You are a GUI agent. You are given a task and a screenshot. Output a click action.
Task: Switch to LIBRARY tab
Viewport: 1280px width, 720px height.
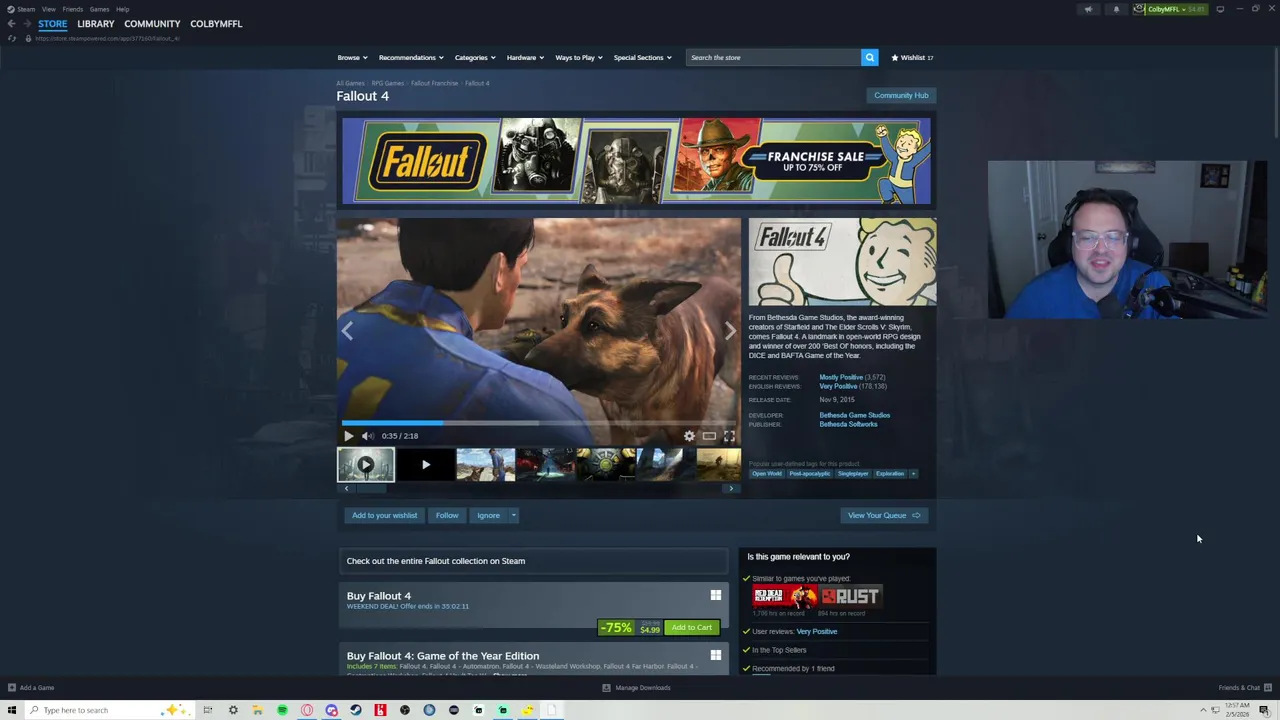pos(96,23)
